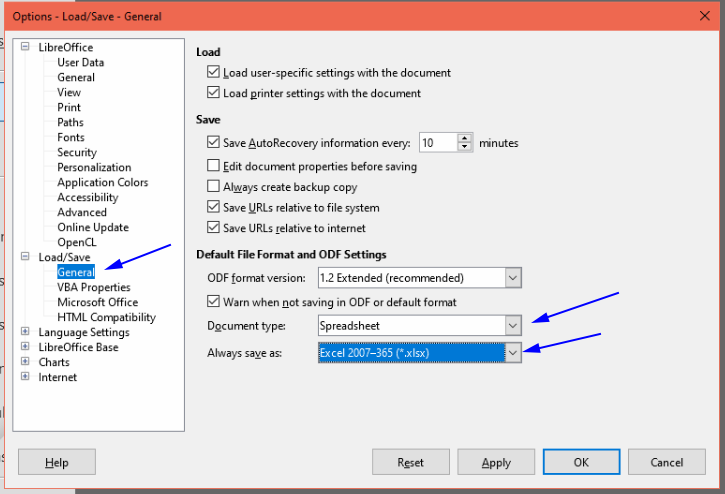Select Paths in the options tree
Viewport: 725px width, 494px height.
(x=70, y=122)
